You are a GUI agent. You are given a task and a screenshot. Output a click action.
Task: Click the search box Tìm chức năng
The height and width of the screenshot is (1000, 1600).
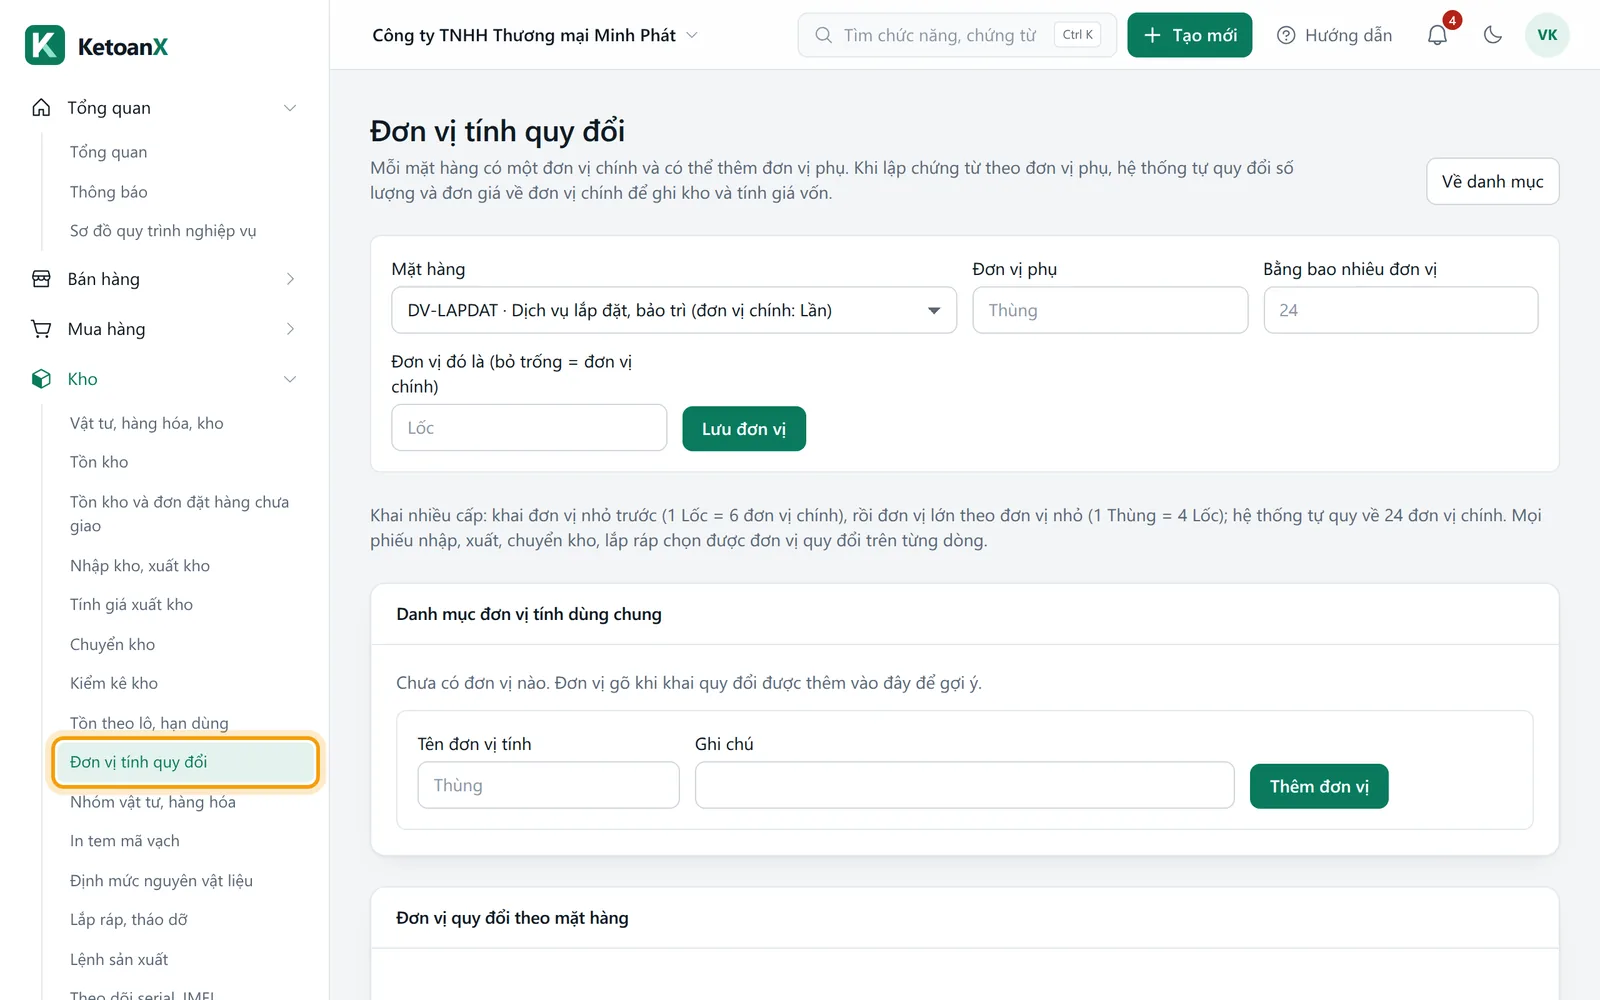click(x=957, y=35)
